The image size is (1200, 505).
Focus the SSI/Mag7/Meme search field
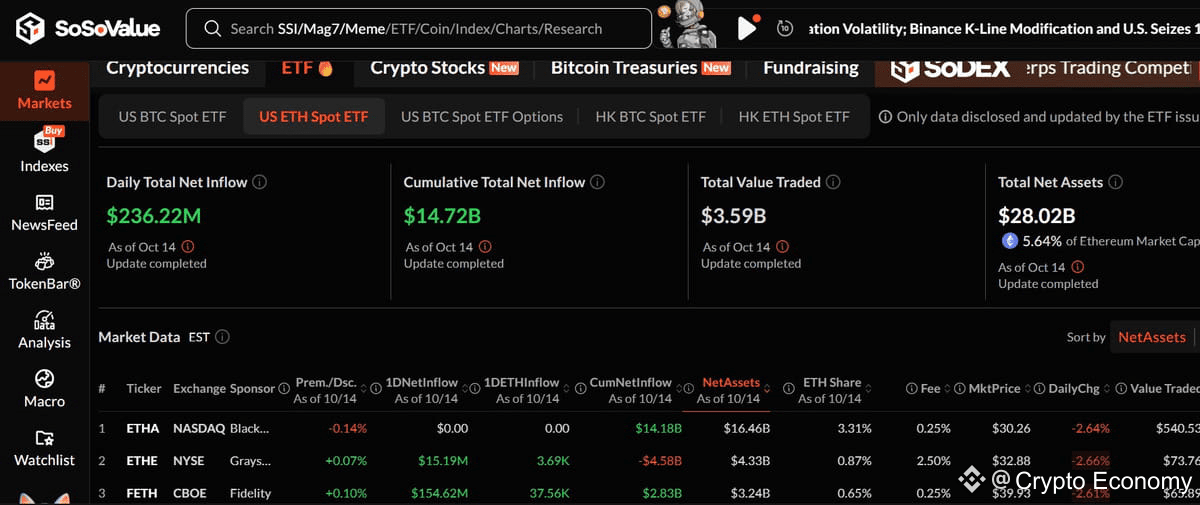pyautogui.click(x=418, y=29)
